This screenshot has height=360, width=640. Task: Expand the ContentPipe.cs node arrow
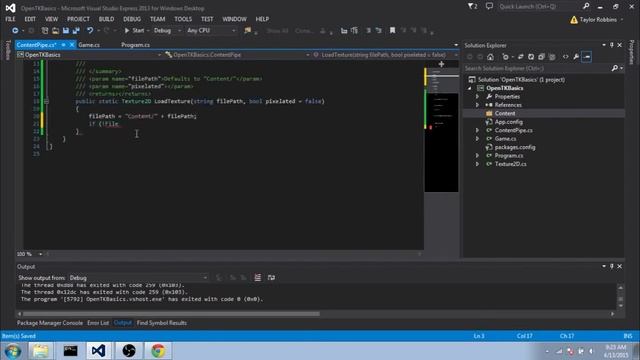(477, 130)
